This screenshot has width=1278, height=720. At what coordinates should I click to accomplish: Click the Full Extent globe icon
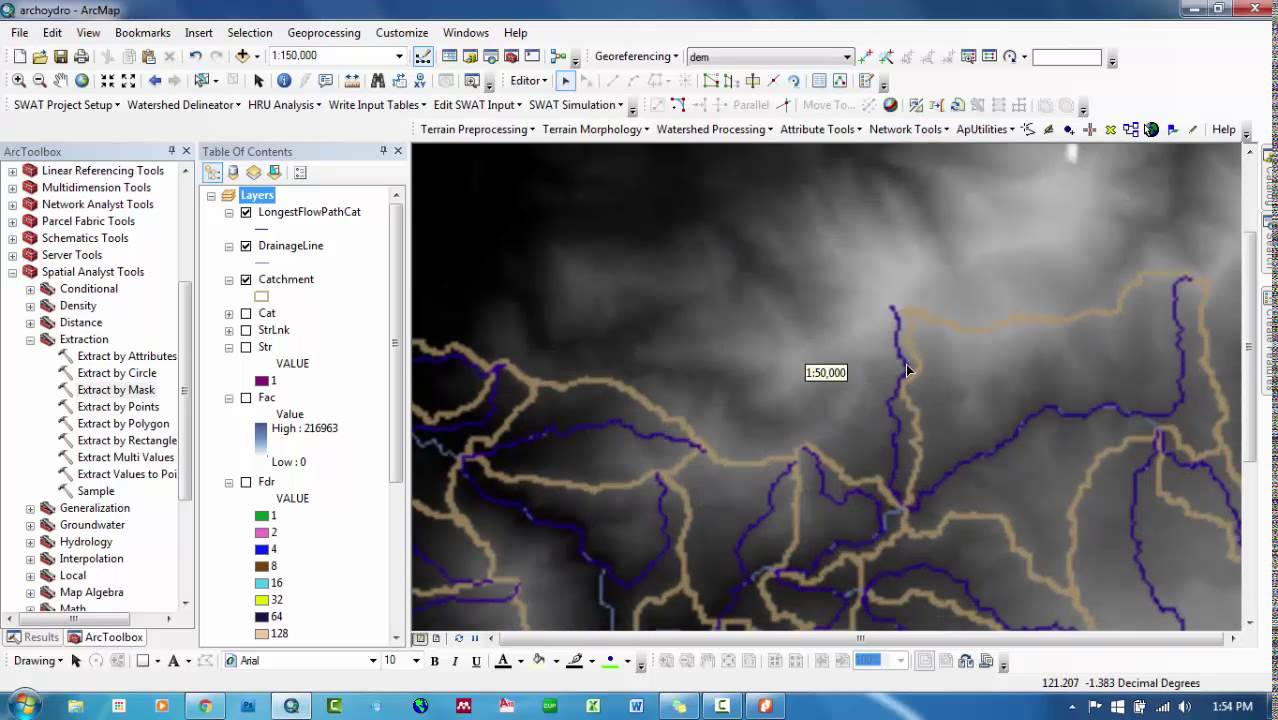(82, 81)
